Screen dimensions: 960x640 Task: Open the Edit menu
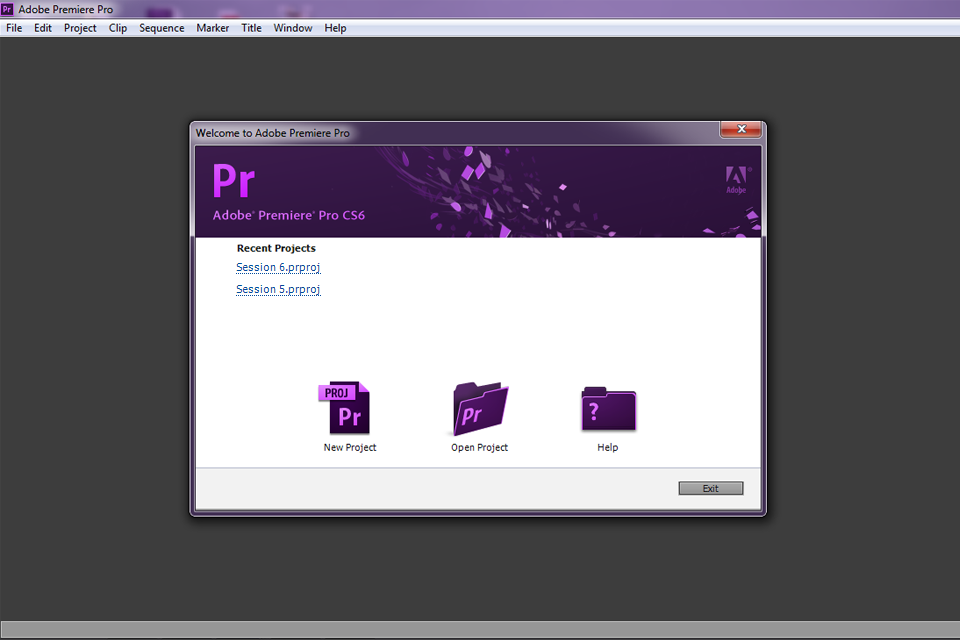click(43, 28)
